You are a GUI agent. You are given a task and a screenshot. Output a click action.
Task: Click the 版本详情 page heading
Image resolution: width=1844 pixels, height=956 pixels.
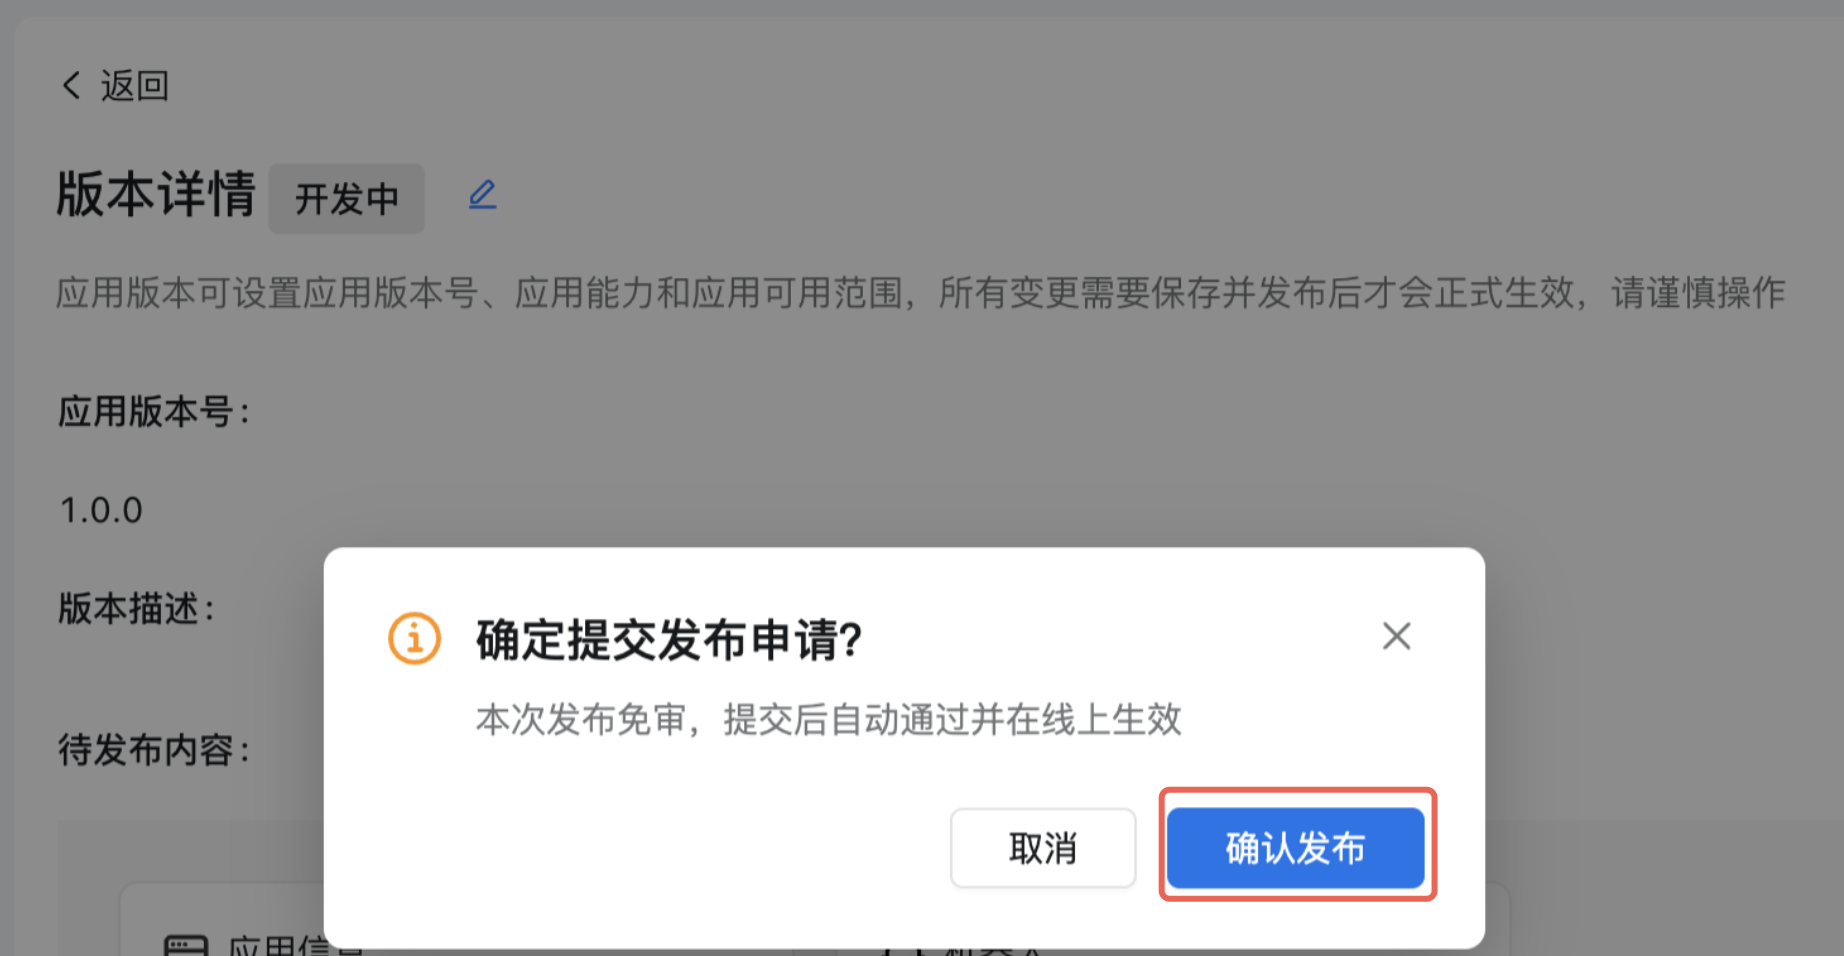pos(156,194)
